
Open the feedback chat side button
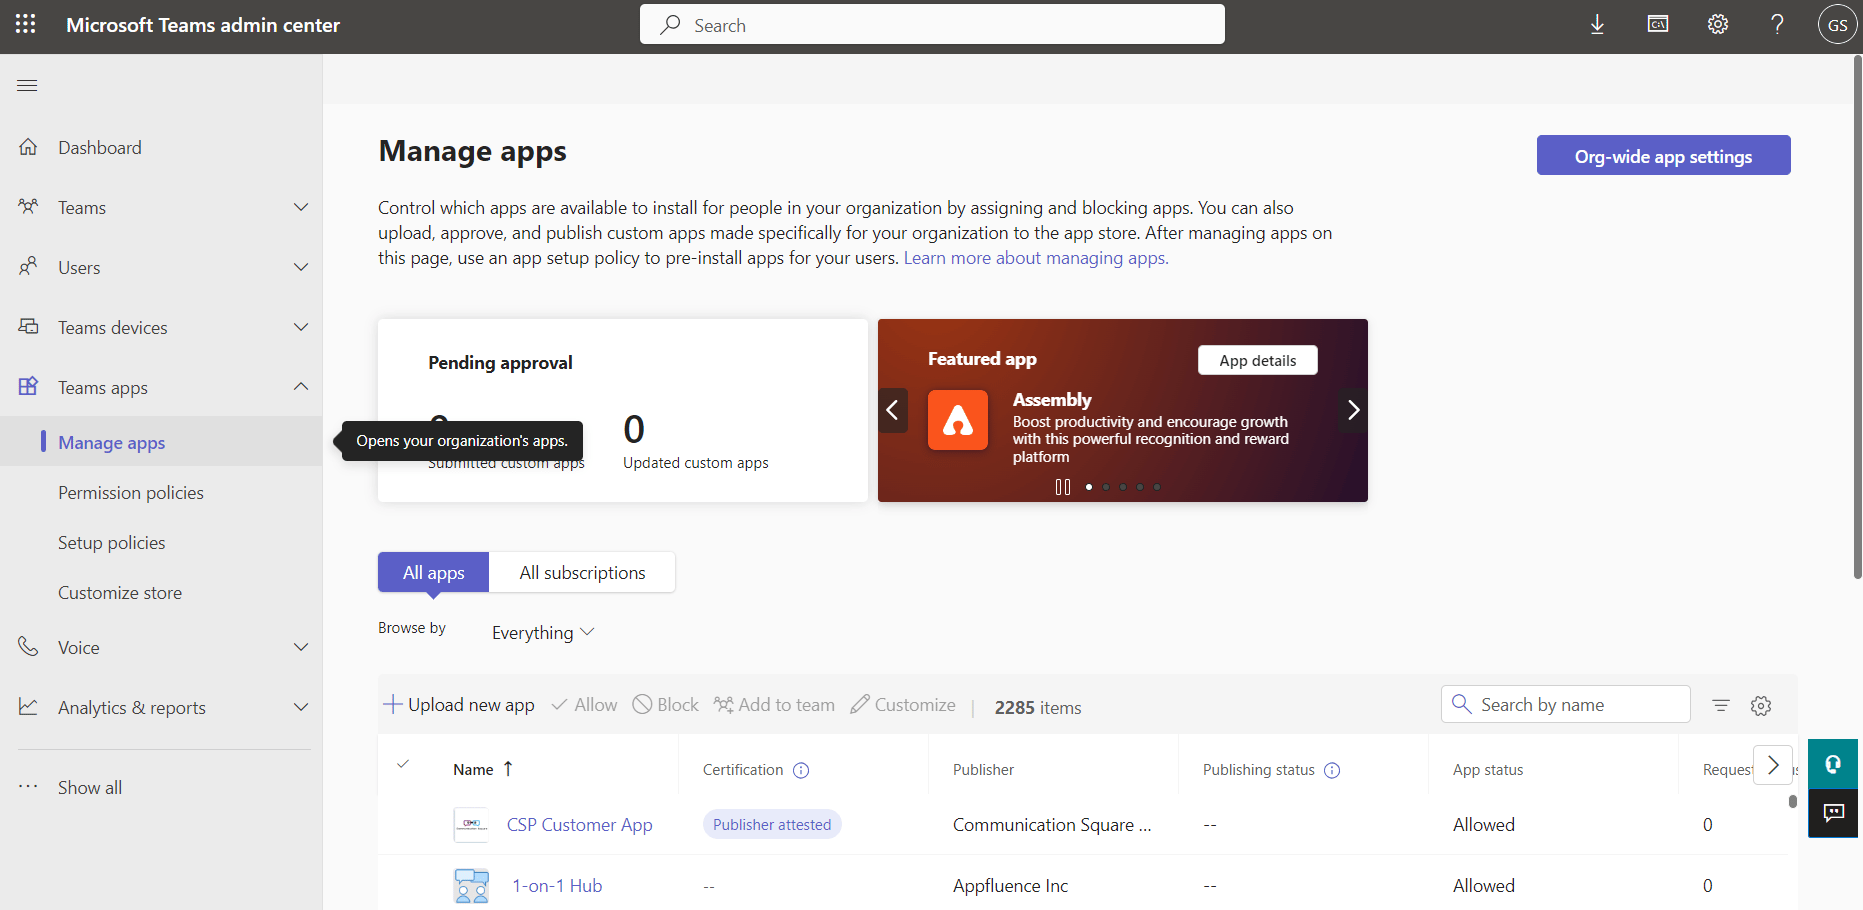[1833, 813]
